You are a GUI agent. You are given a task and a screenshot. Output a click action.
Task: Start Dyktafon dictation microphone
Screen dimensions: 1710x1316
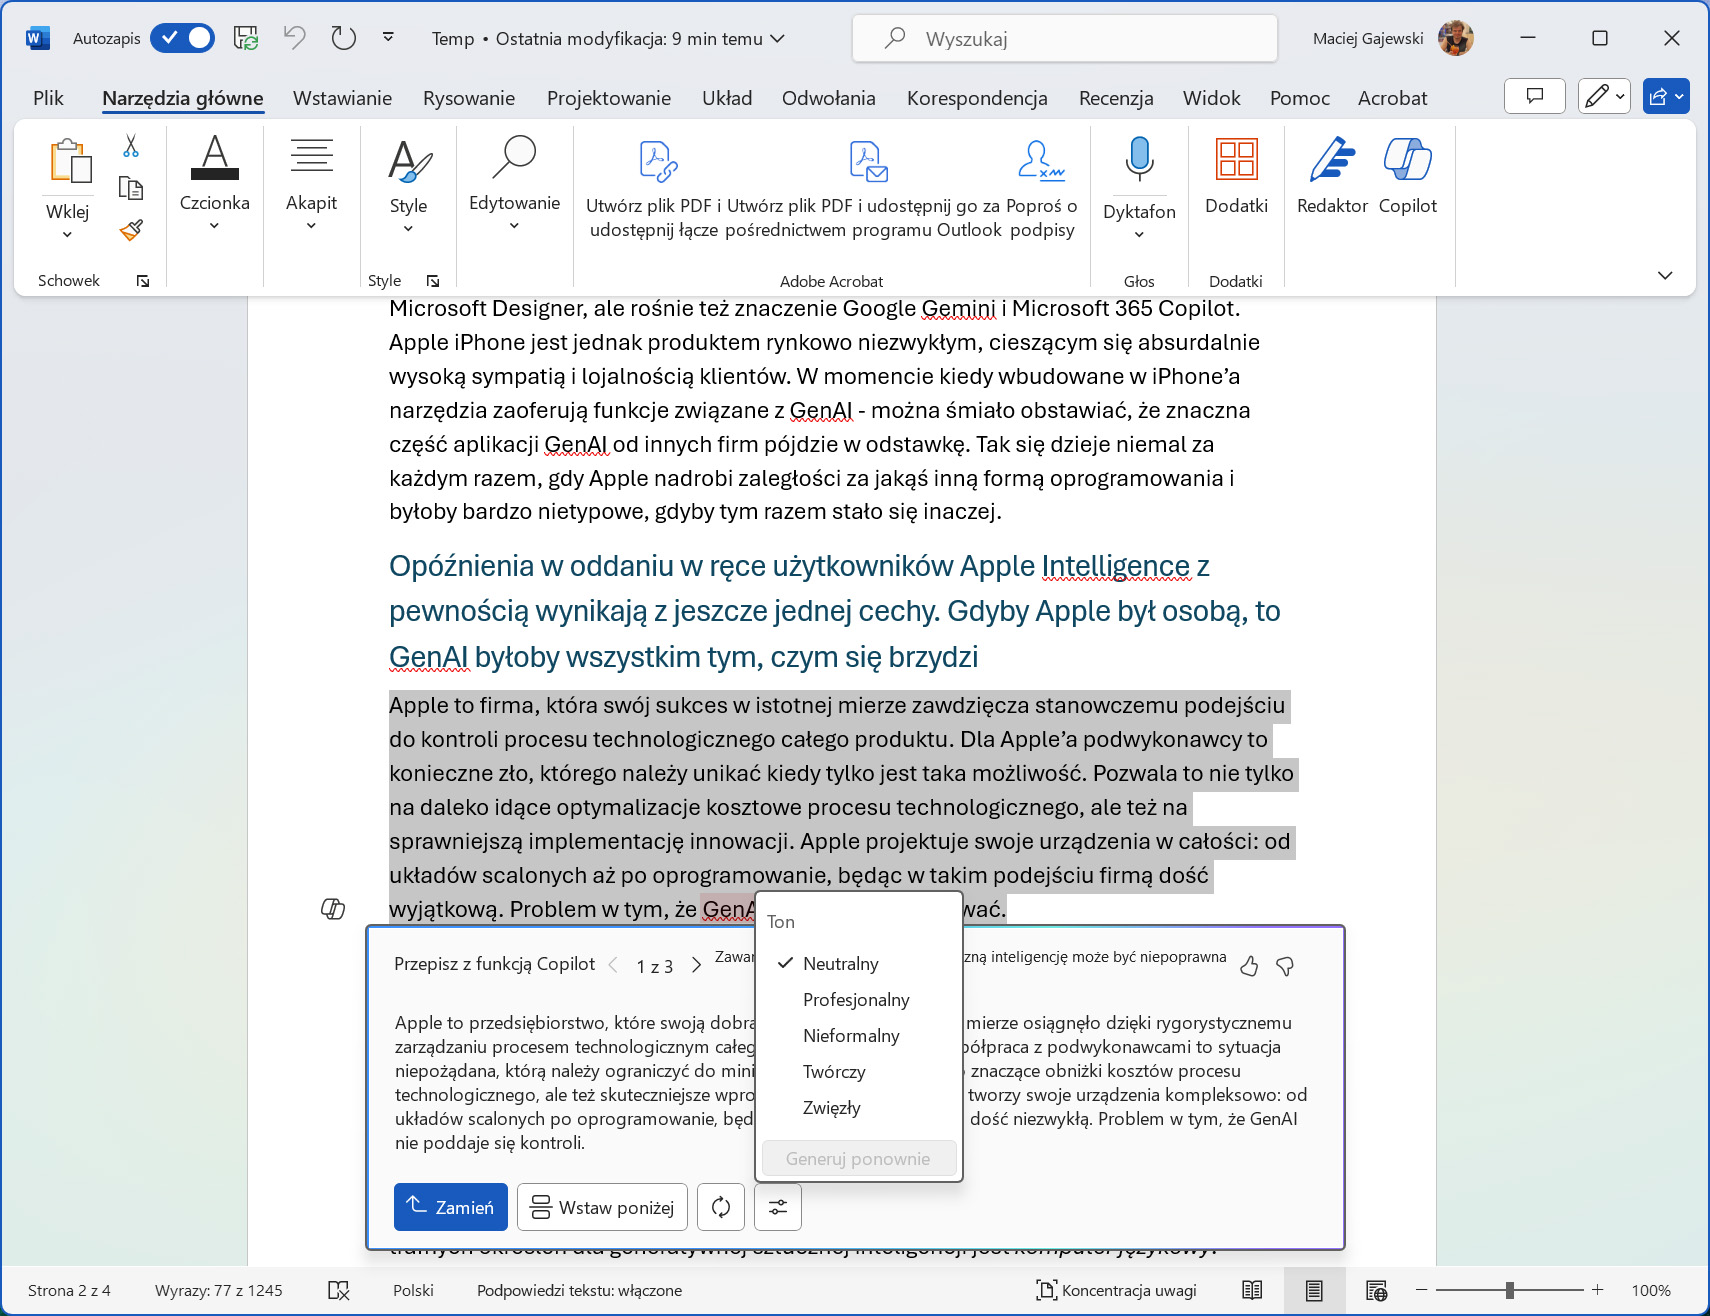(x=1139, y=159)
